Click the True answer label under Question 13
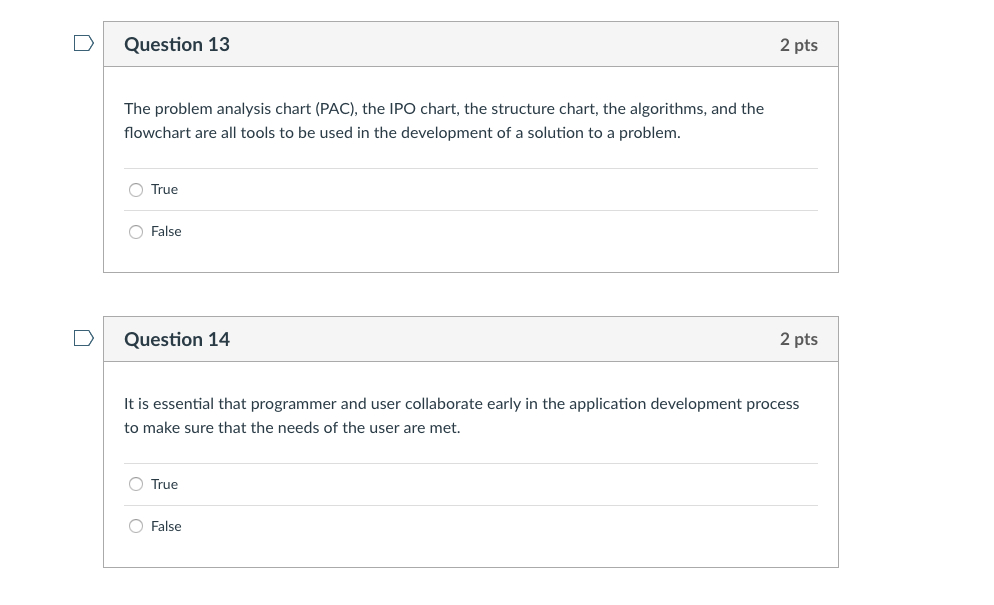Image resolution: width=994 pixels, height=605 pixels. 163,189
